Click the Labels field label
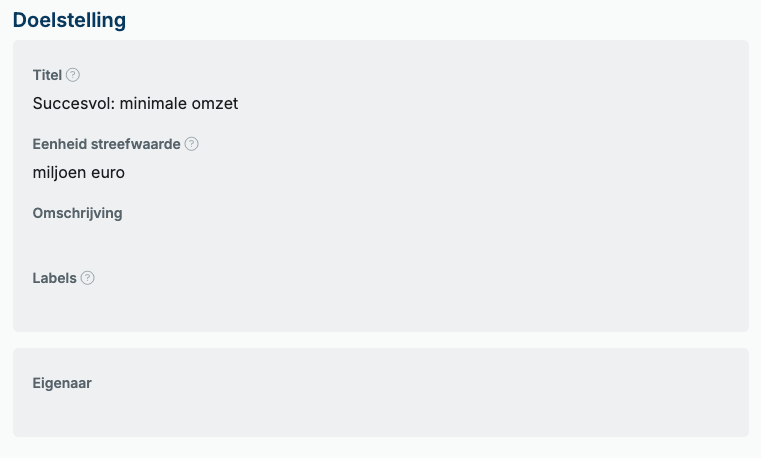Image resolution: width=761 pixels, height=458 pixels. [54, 278]
